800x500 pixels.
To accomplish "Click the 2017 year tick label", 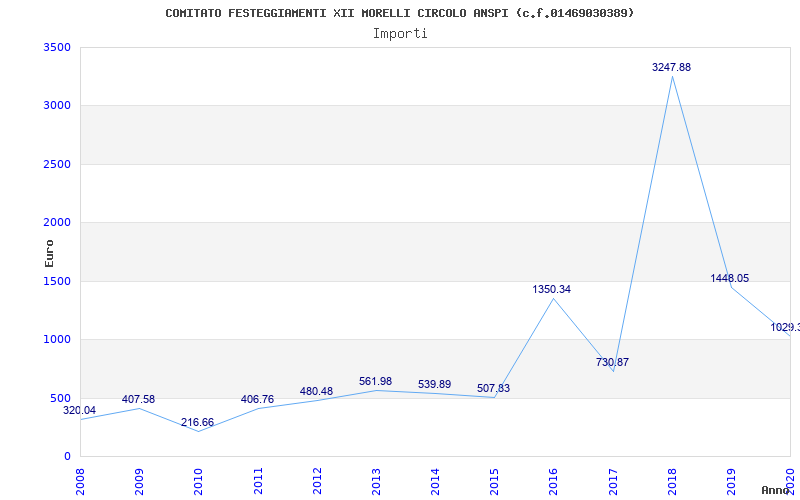I will click(x=613, y=481).
